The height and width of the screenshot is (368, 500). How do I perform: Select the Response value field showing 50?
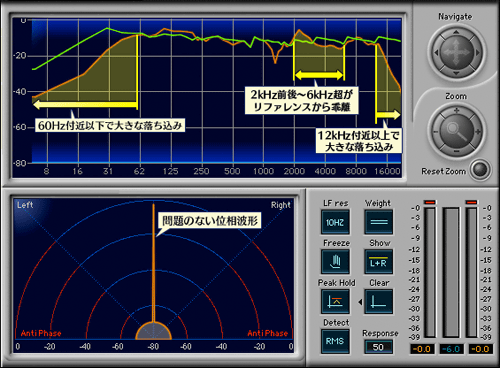[378, 347]
